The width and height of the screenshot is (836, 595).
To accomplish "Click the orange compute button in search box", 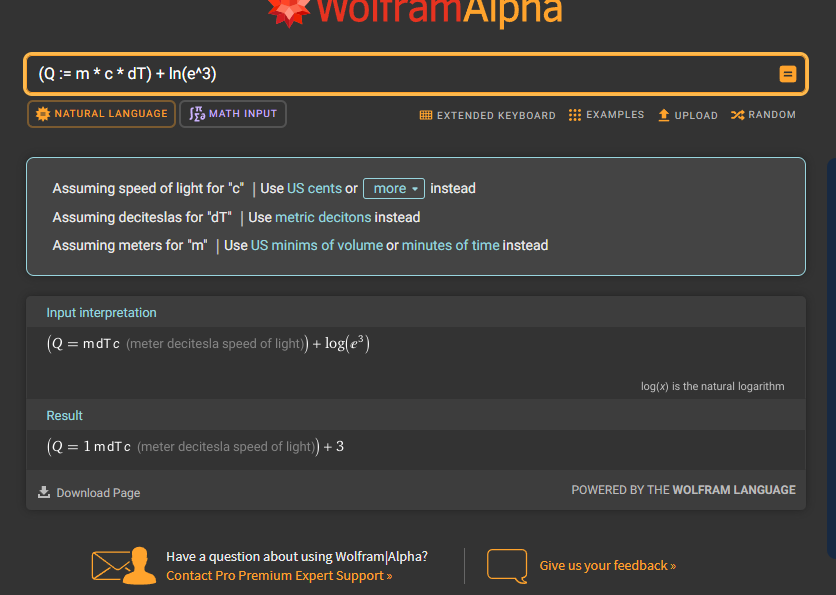I will point(787,74).
